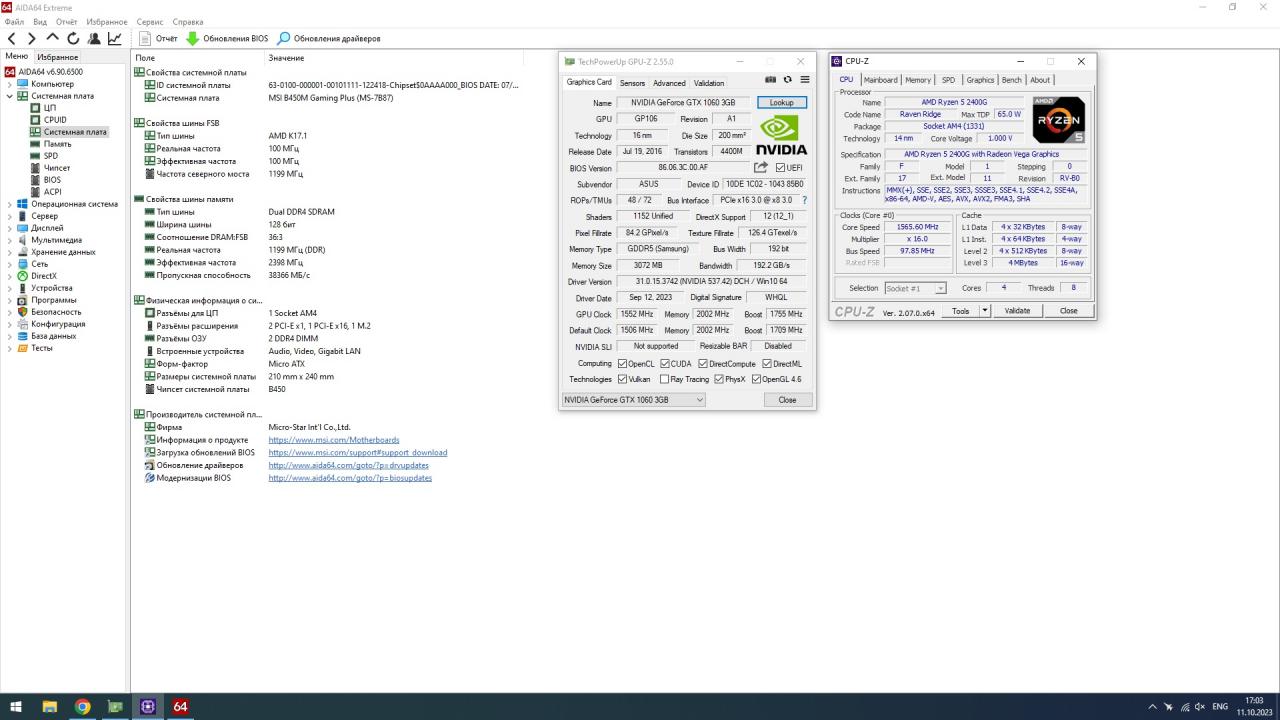
Task: Toggle DirectML checkbox
Action: 767,363
